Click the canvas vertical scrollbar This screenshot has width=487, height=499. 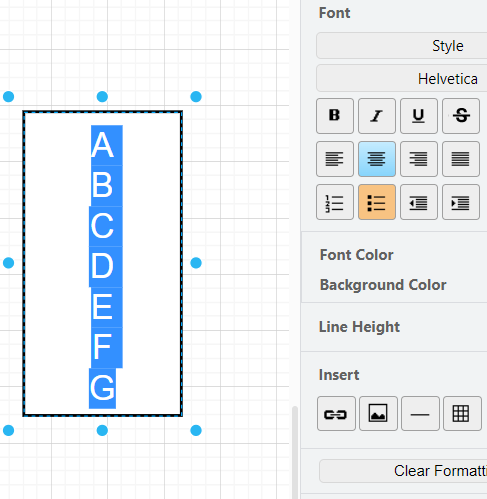295,452
